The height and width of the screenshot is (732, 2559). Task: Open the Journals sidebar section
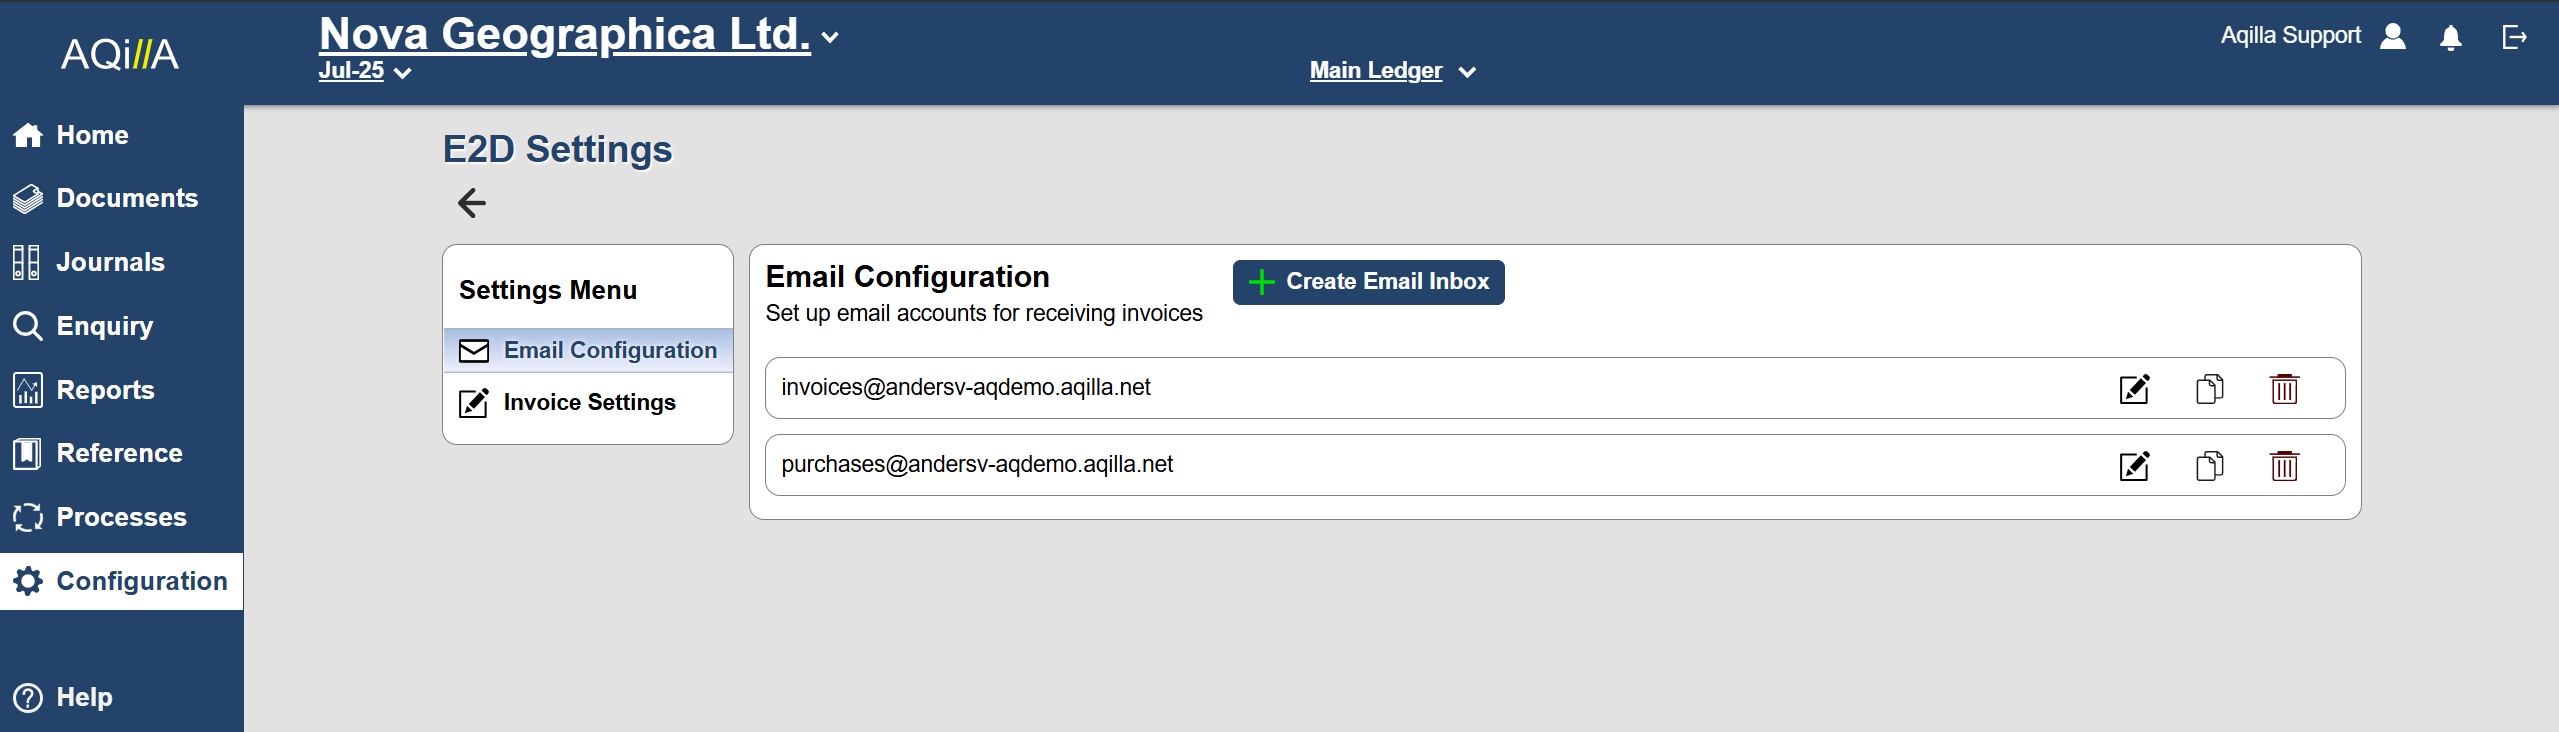coord(110,262)
